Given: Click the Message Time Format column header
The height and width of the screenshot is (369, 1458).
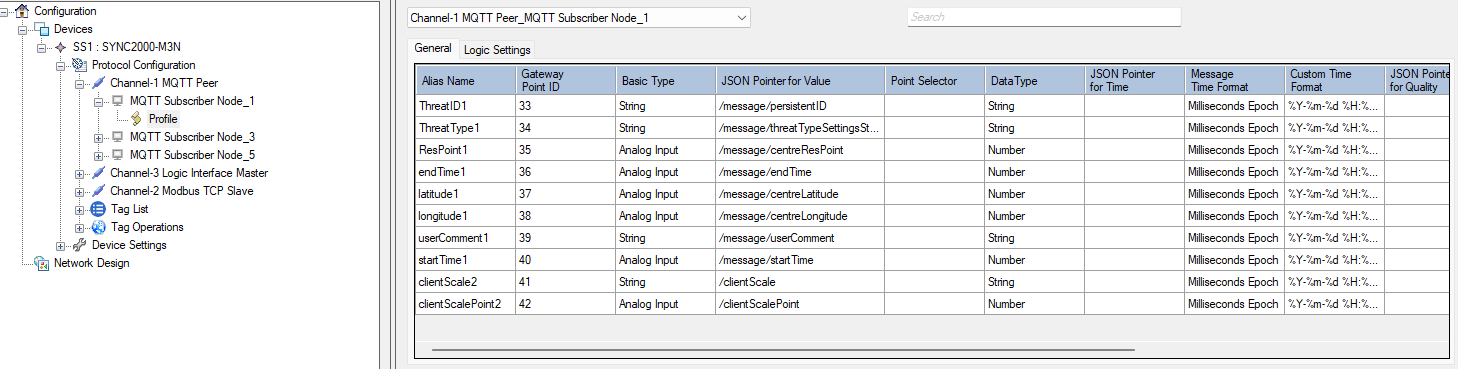Looking at the screenshot, I should click(1234, 80).
